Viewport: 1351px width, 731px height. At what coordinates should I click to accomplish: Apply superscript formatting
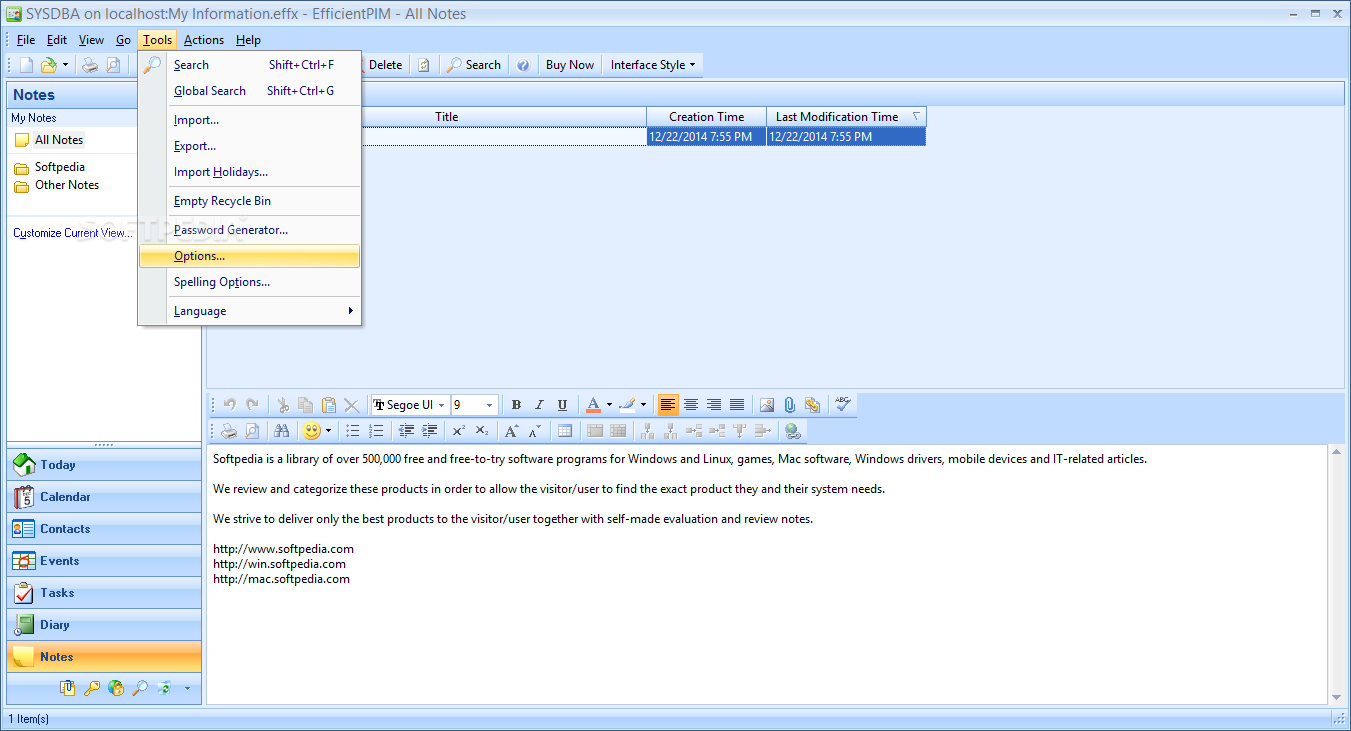(x=458, y=431)
